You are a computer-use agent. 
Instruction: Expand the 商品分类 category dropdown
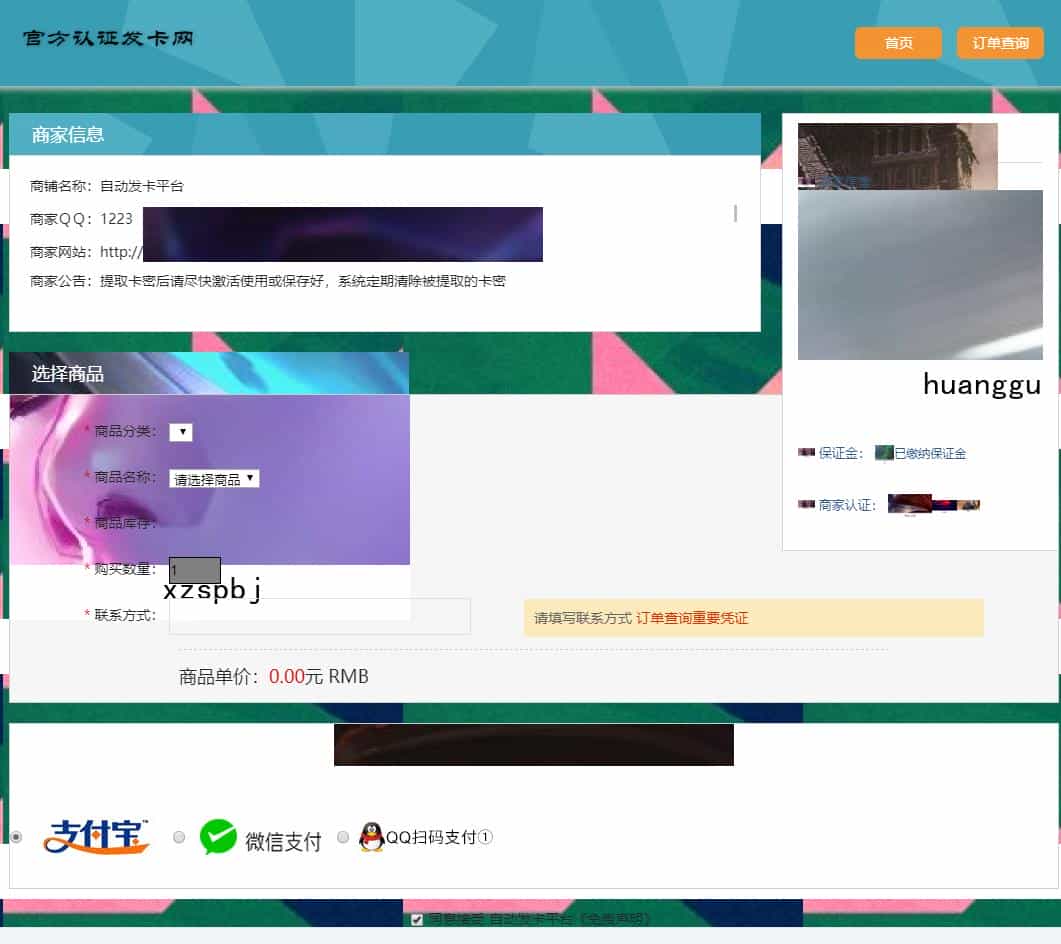181,432
